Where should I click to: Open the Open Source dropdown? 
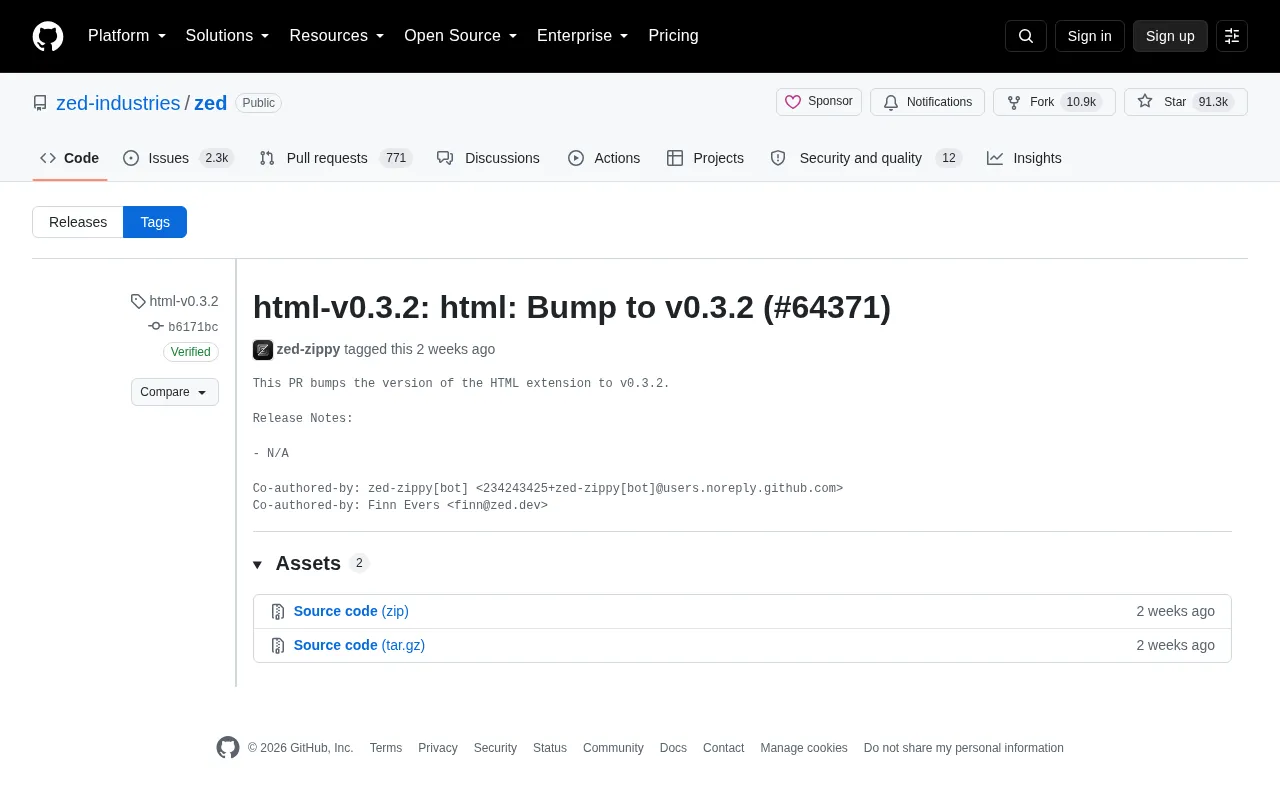pos(461,36)
